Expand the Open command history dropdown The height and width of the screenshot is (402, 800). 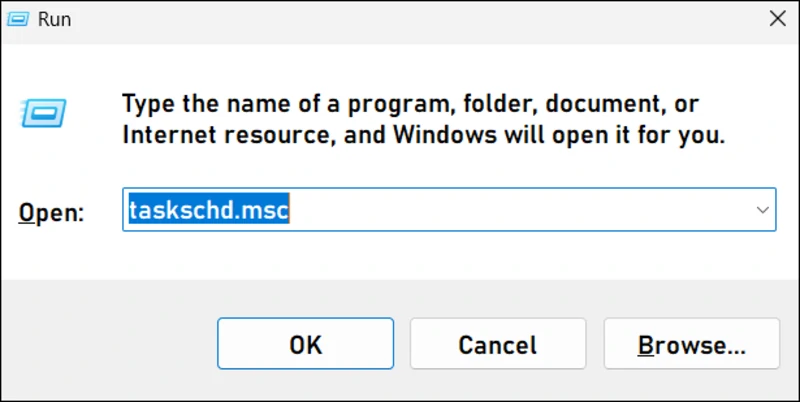point(762,210)
